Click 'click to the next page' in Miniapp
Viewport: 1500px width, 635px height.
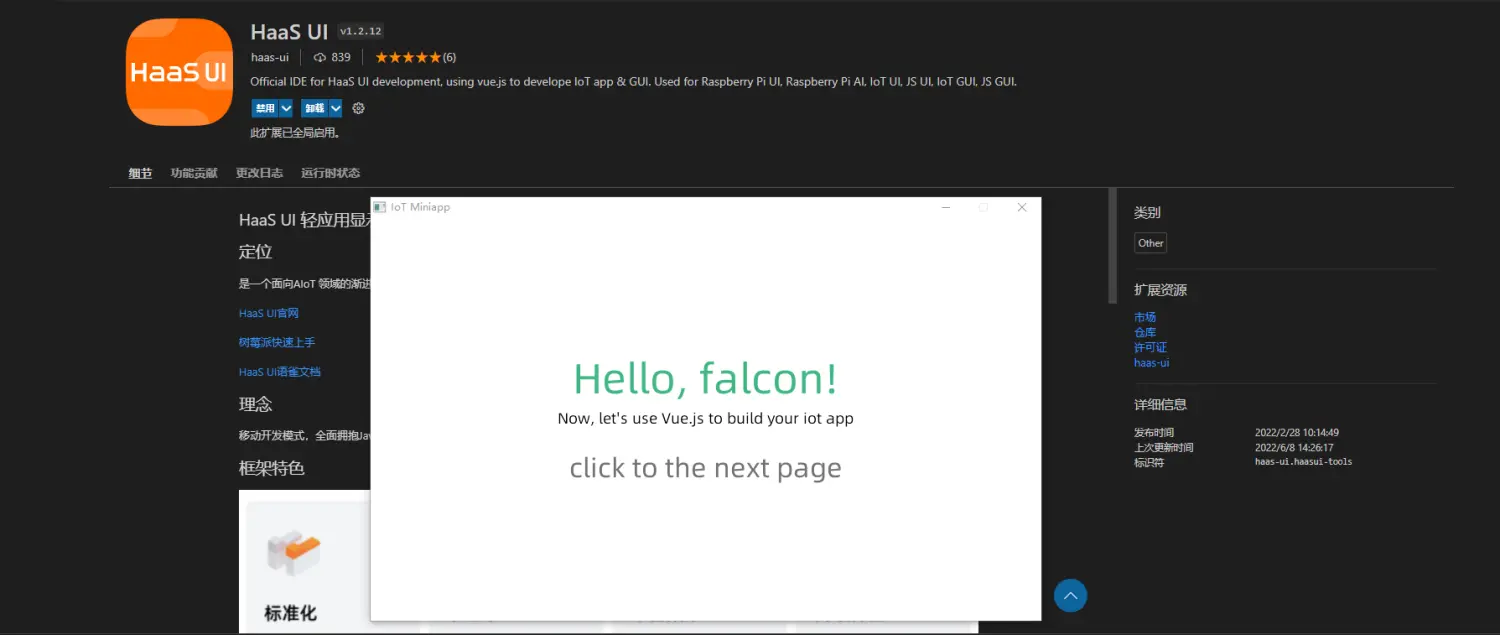pos(705,468)
